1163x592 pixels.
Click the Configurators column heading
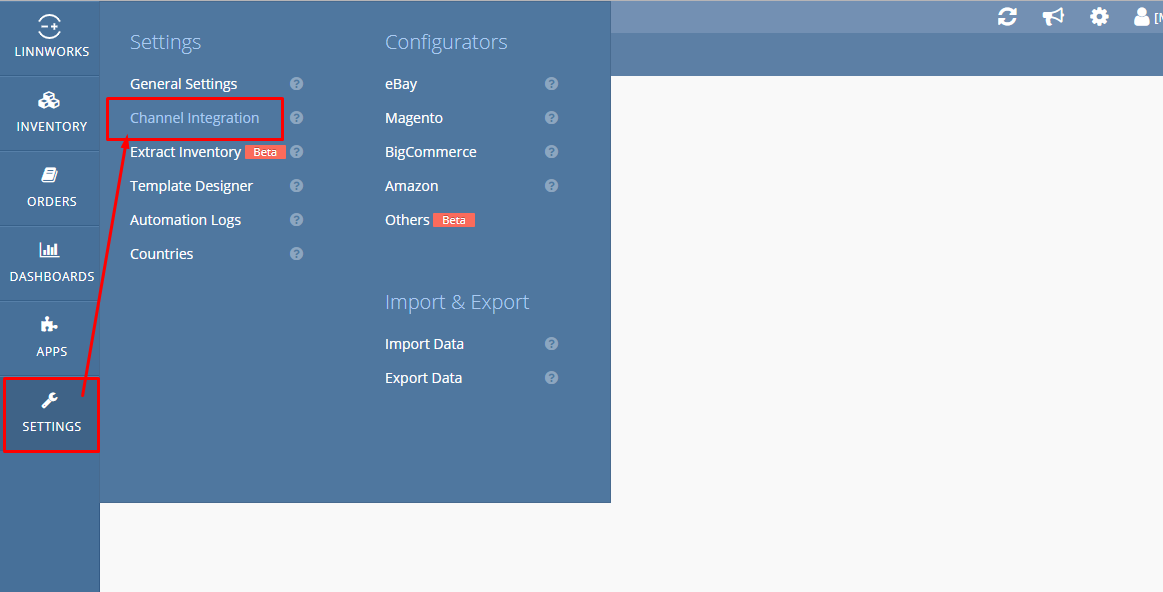pos(446,42)
